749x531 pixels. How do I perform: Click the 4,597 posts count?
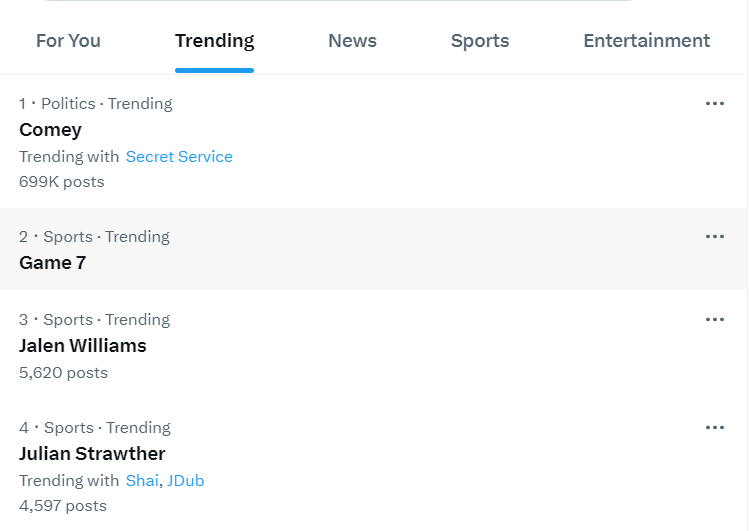62,506
